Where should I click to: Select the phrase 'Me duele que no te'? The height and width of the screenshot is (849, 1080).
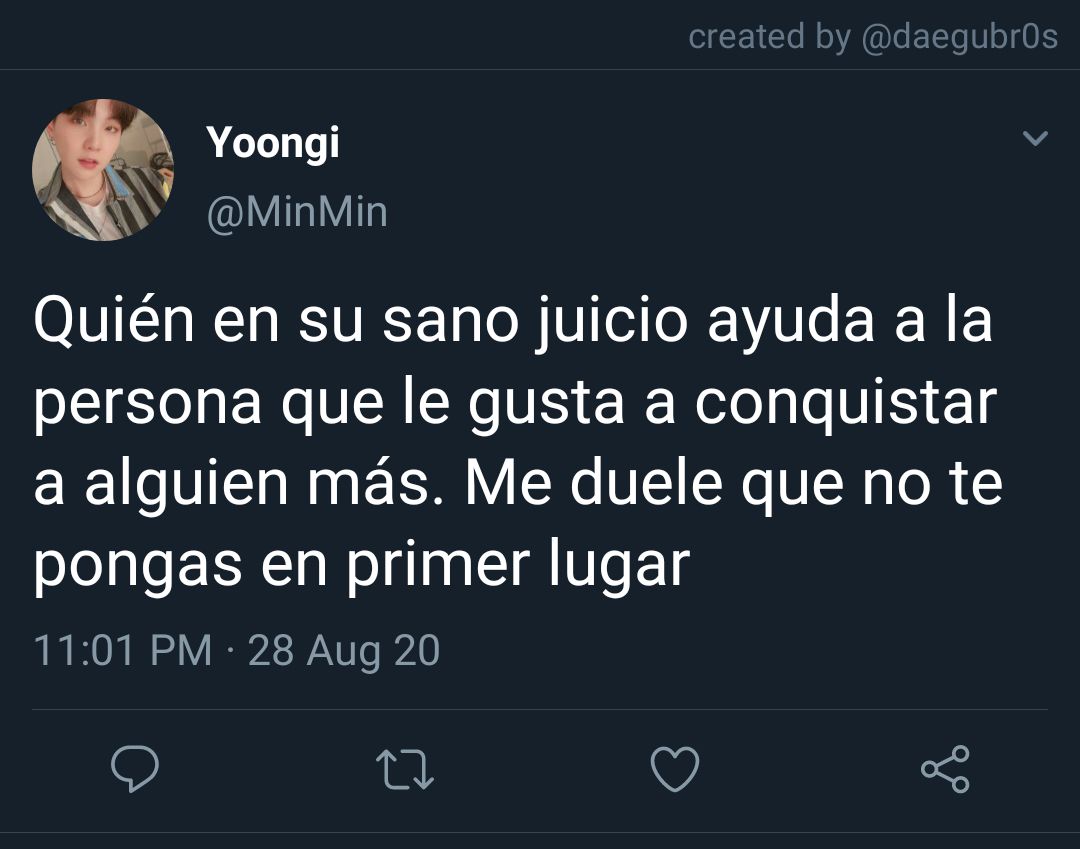[734, 483]
